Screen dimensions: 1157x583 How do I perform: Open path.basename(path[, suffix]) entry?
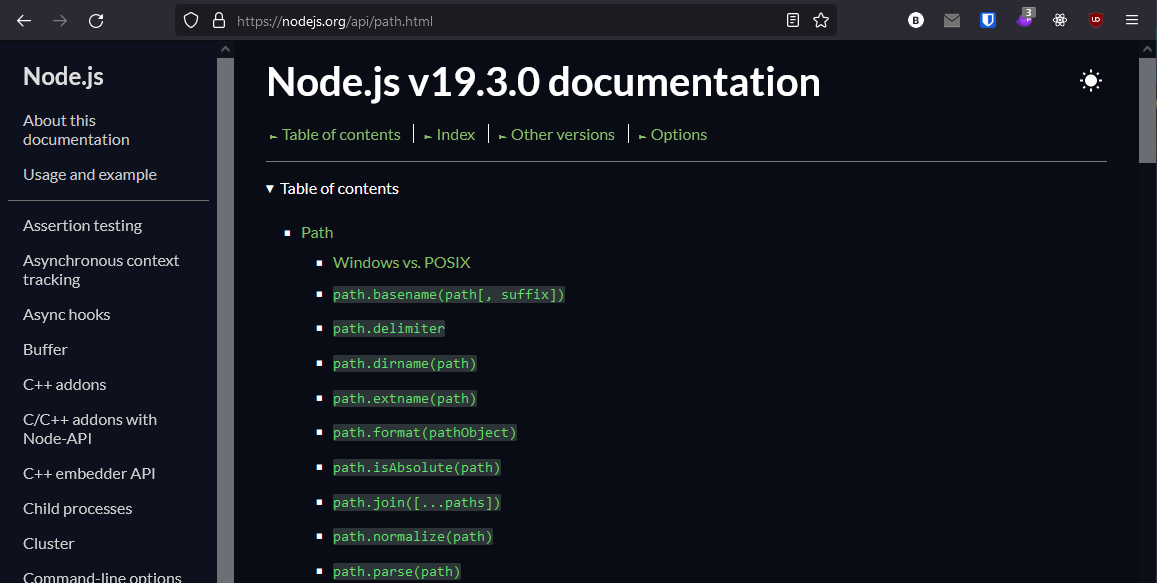point(449,294)
